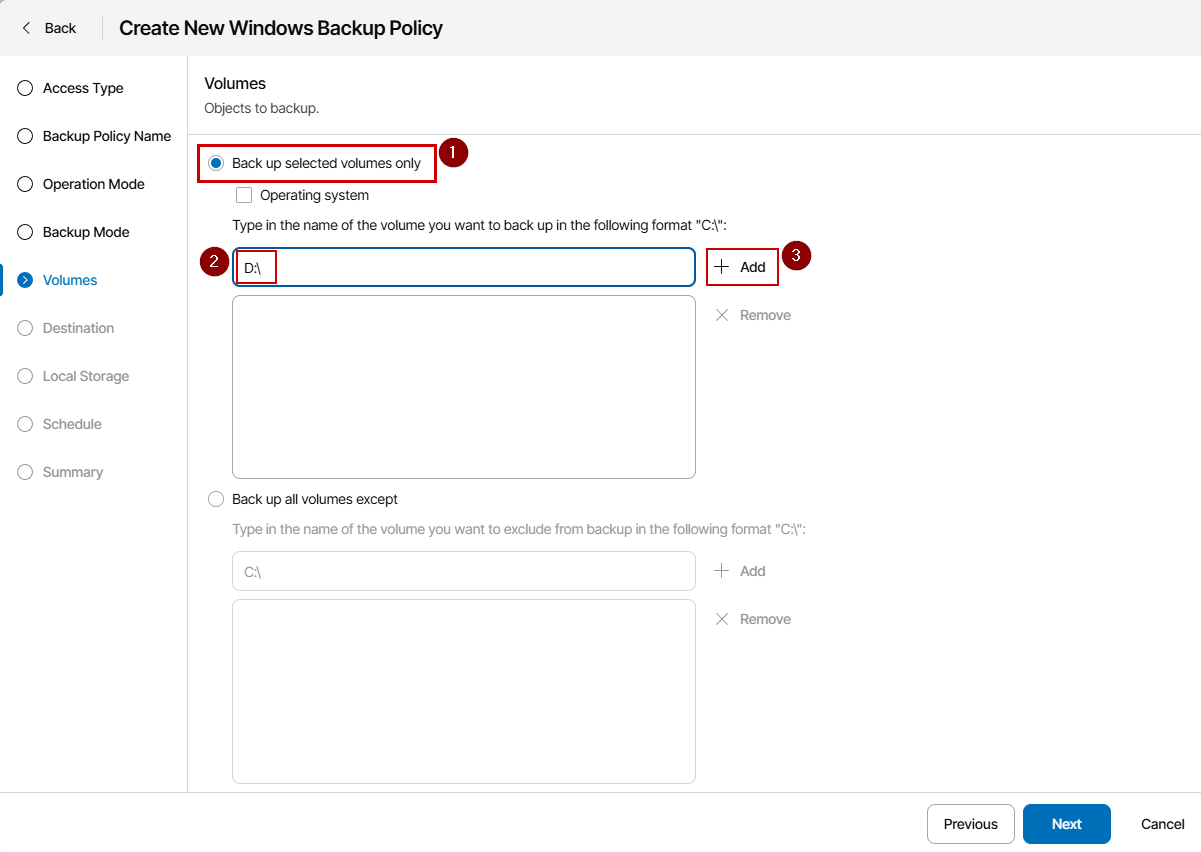Open the Operation Mode step

tap(93, 184)
